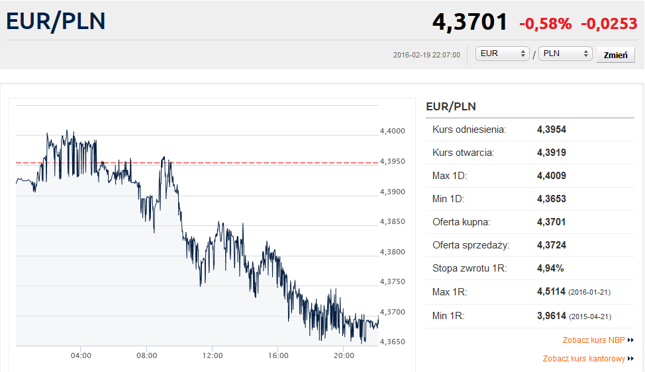Viewport: 645px width, 372px height.
Task: Click the Oferta kupna label
Action: click(x=461, y=222)
